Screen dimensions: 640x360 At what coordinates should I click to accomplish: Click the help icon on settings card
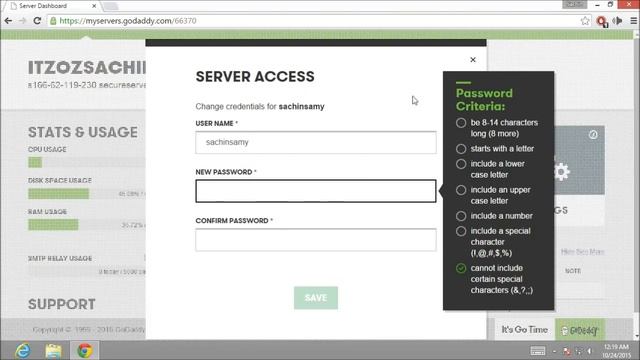click(x=593, y=134)
